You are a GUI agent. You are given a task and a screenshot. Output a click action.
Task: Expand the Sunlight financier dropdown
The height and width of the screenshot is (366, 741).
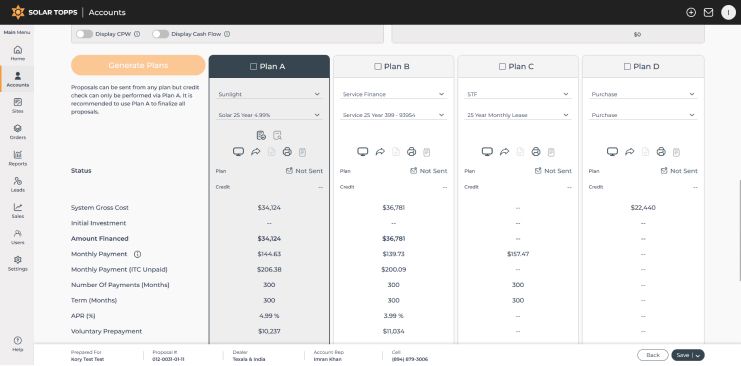269,94
